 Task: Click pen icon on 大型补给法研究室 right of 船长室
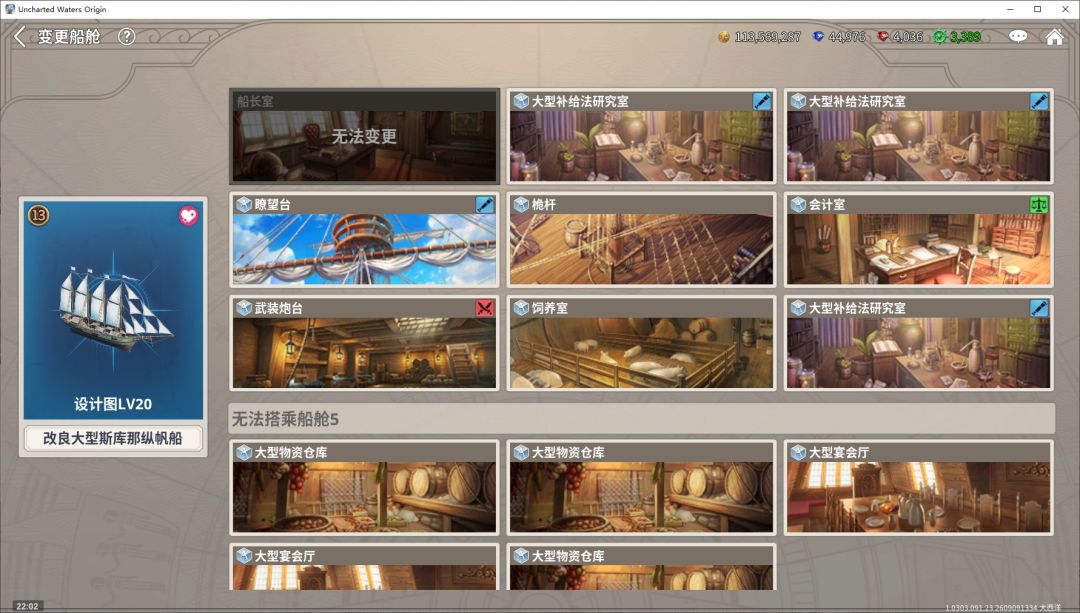tap(762, 101)
